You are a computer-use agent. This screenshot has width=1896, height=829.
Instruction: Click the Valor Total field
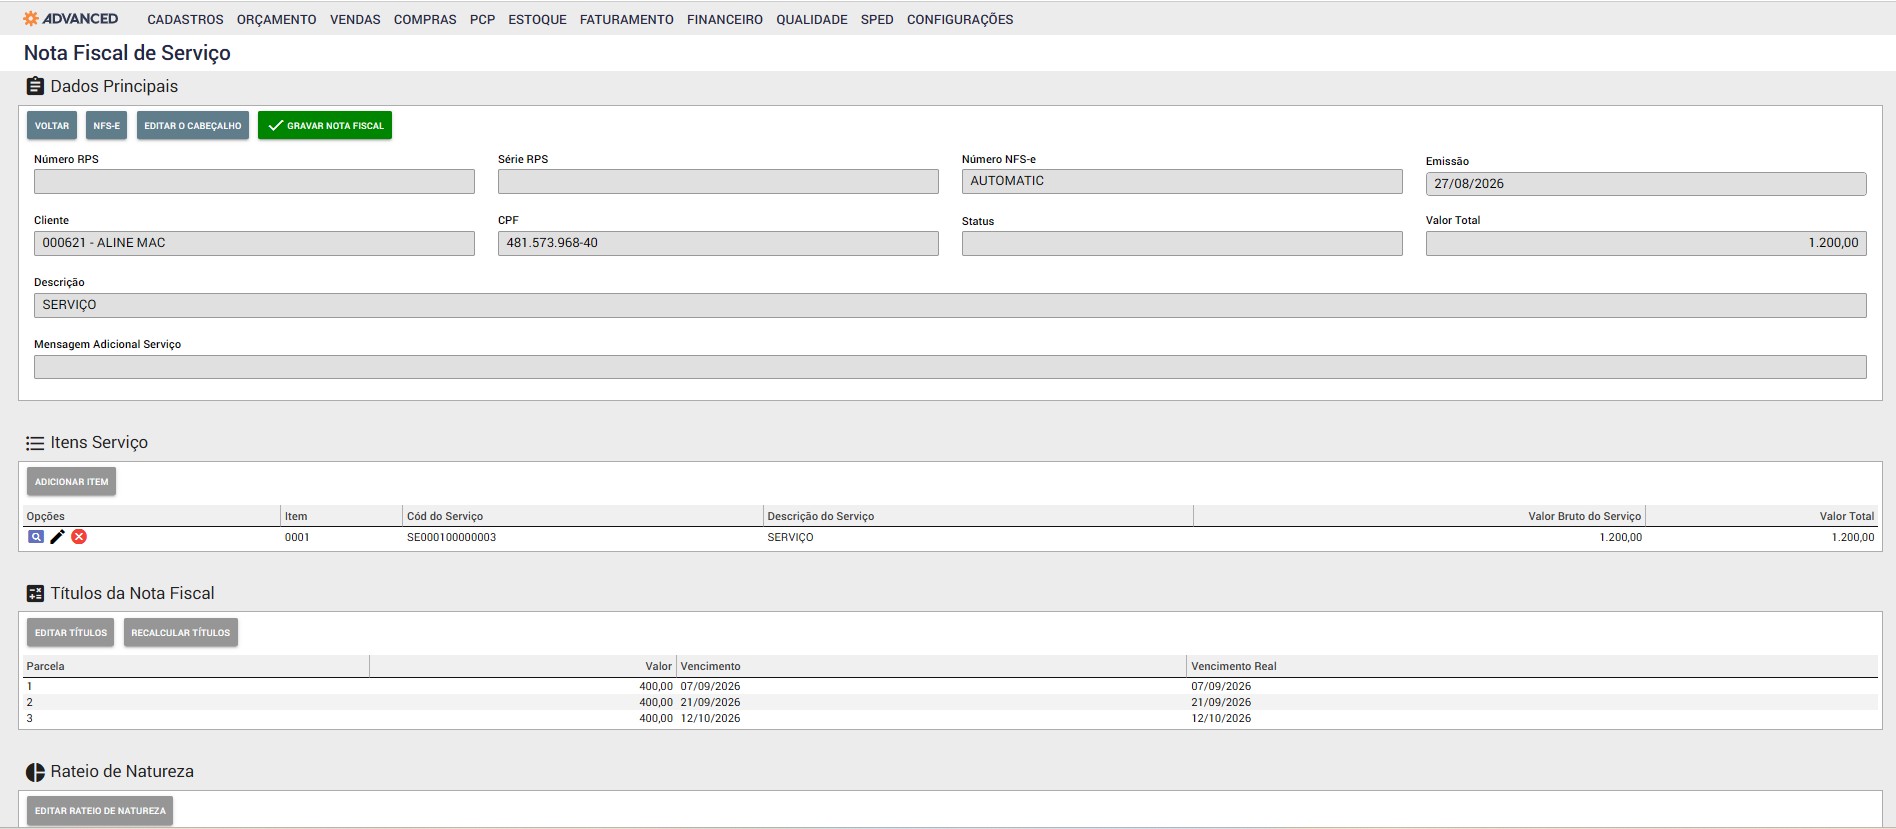click(1646, 243)
